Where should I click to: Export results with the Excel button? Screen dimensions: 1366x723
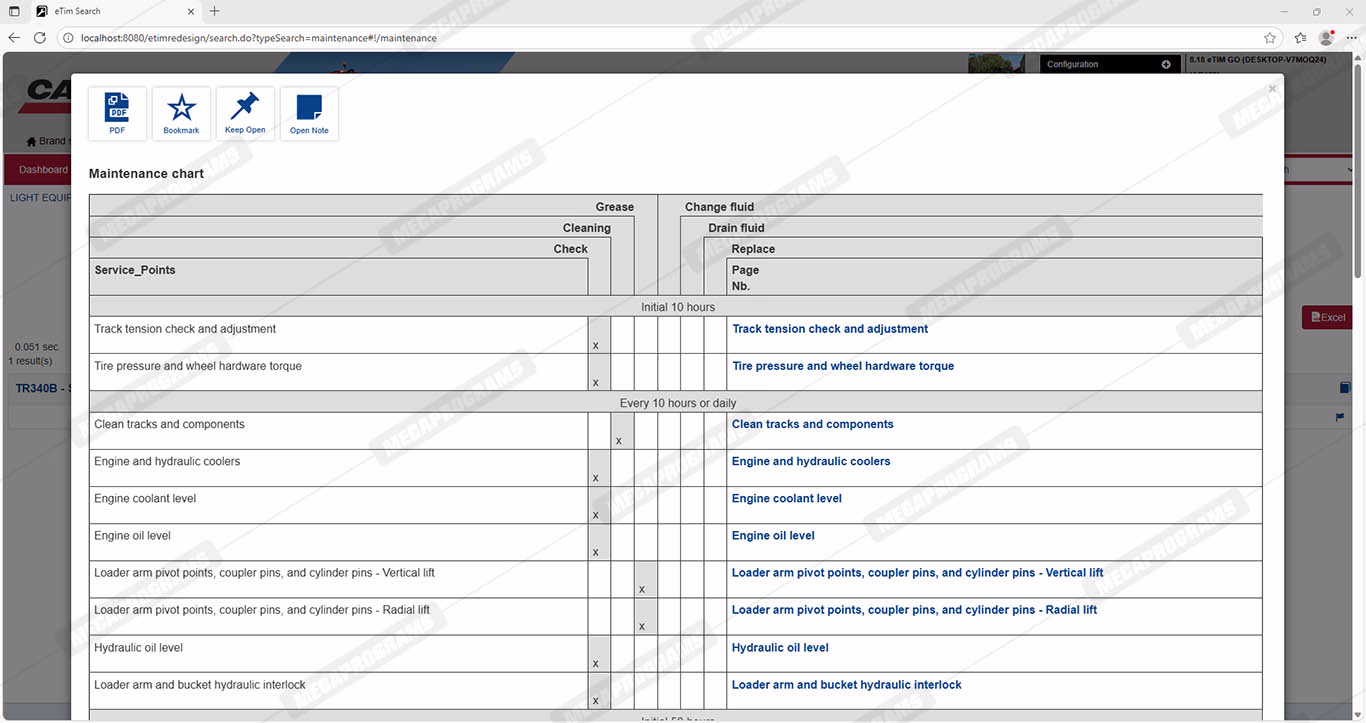[x=1327, y=317]
